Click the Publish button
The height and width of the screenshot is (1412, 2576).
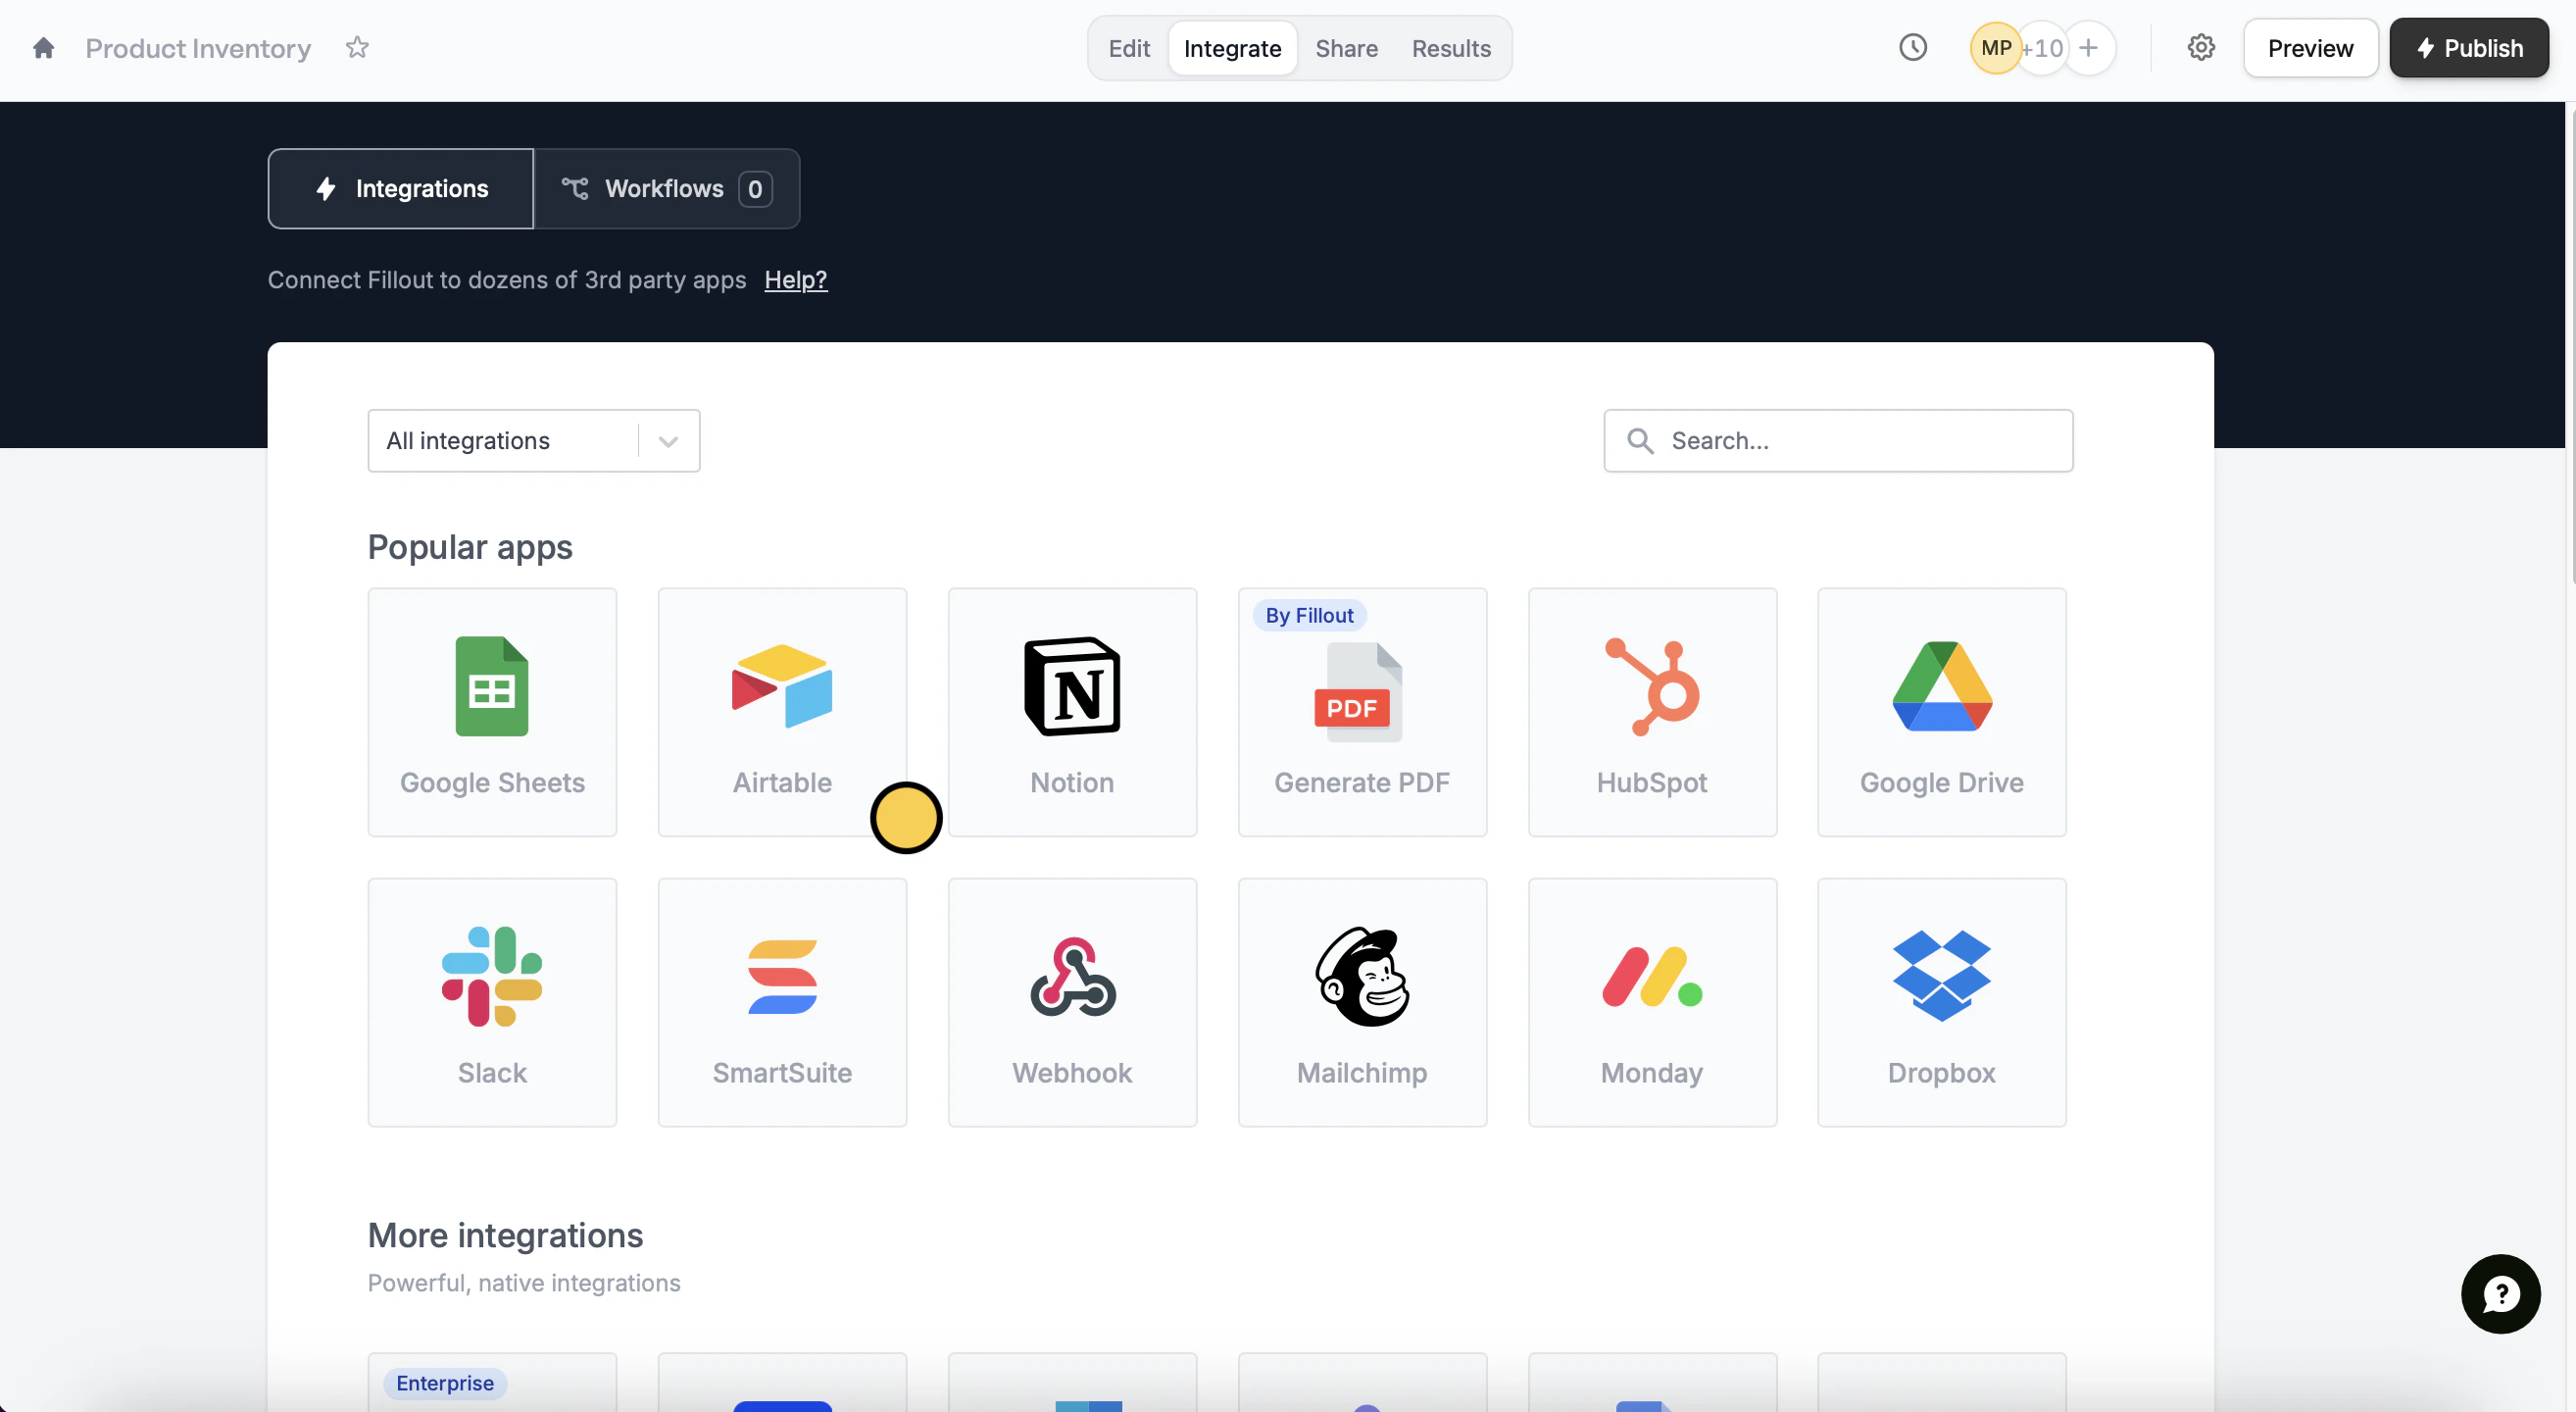click(x=2468, y=48)
